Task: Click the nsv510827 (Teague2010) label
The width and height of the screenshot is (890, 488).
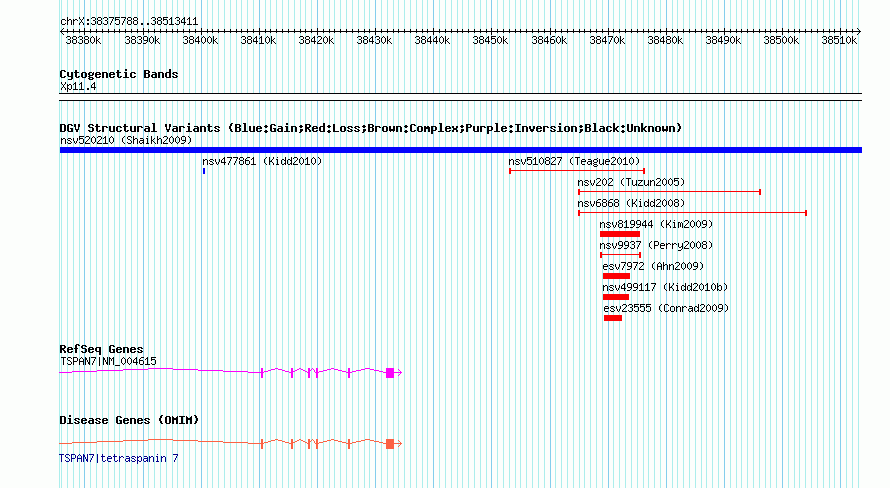Action: 574,161
